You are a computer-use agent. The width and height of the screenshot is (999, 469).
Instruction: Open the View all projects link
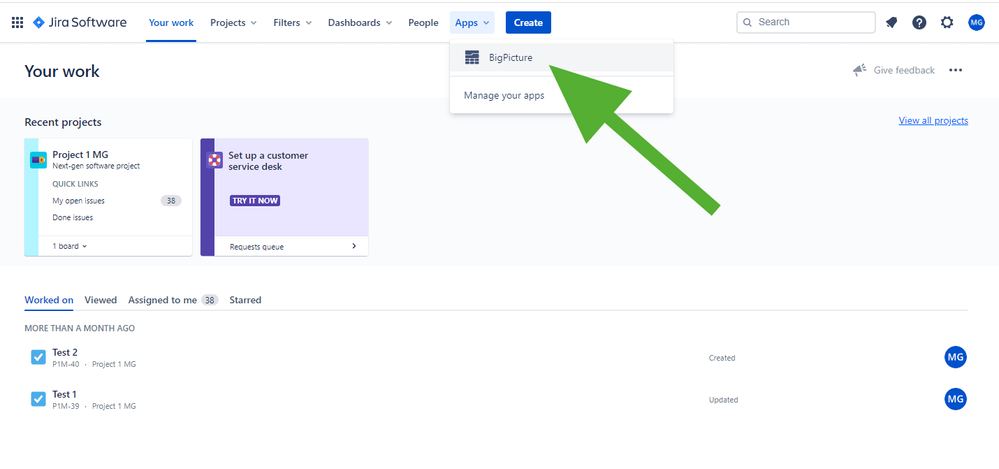(933, 120)
